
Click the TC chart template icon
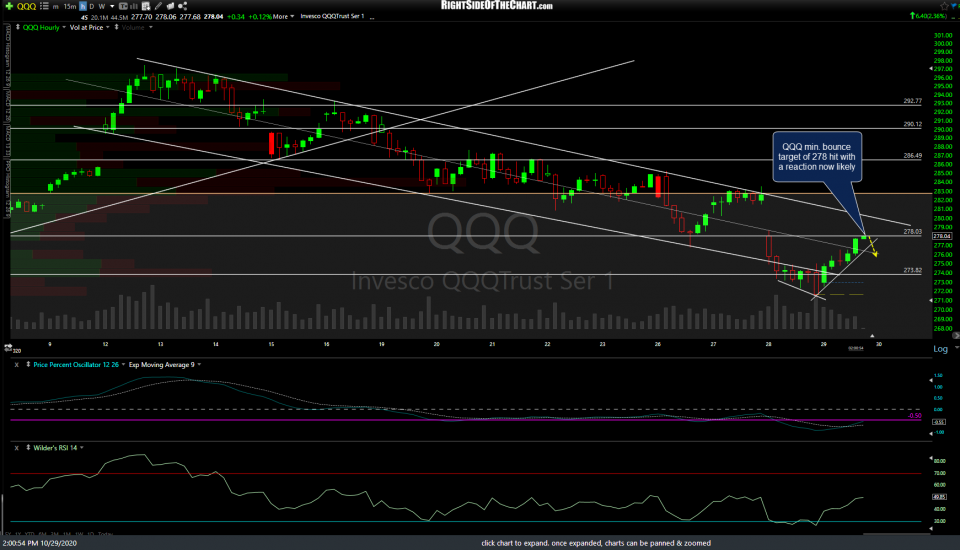coord(123,6)
